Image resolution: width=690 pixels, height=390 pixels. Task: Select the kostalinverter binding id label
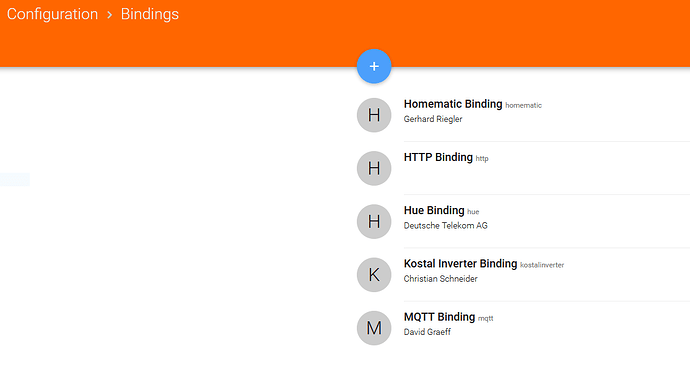542,265
